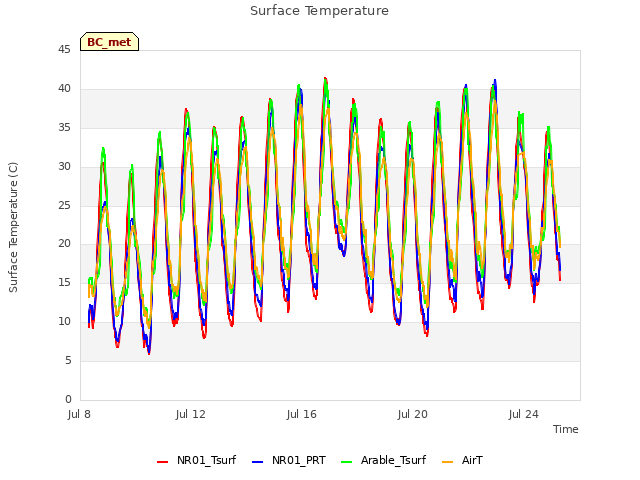Click the orange AirT legend color marker

[x=447, y=462]
